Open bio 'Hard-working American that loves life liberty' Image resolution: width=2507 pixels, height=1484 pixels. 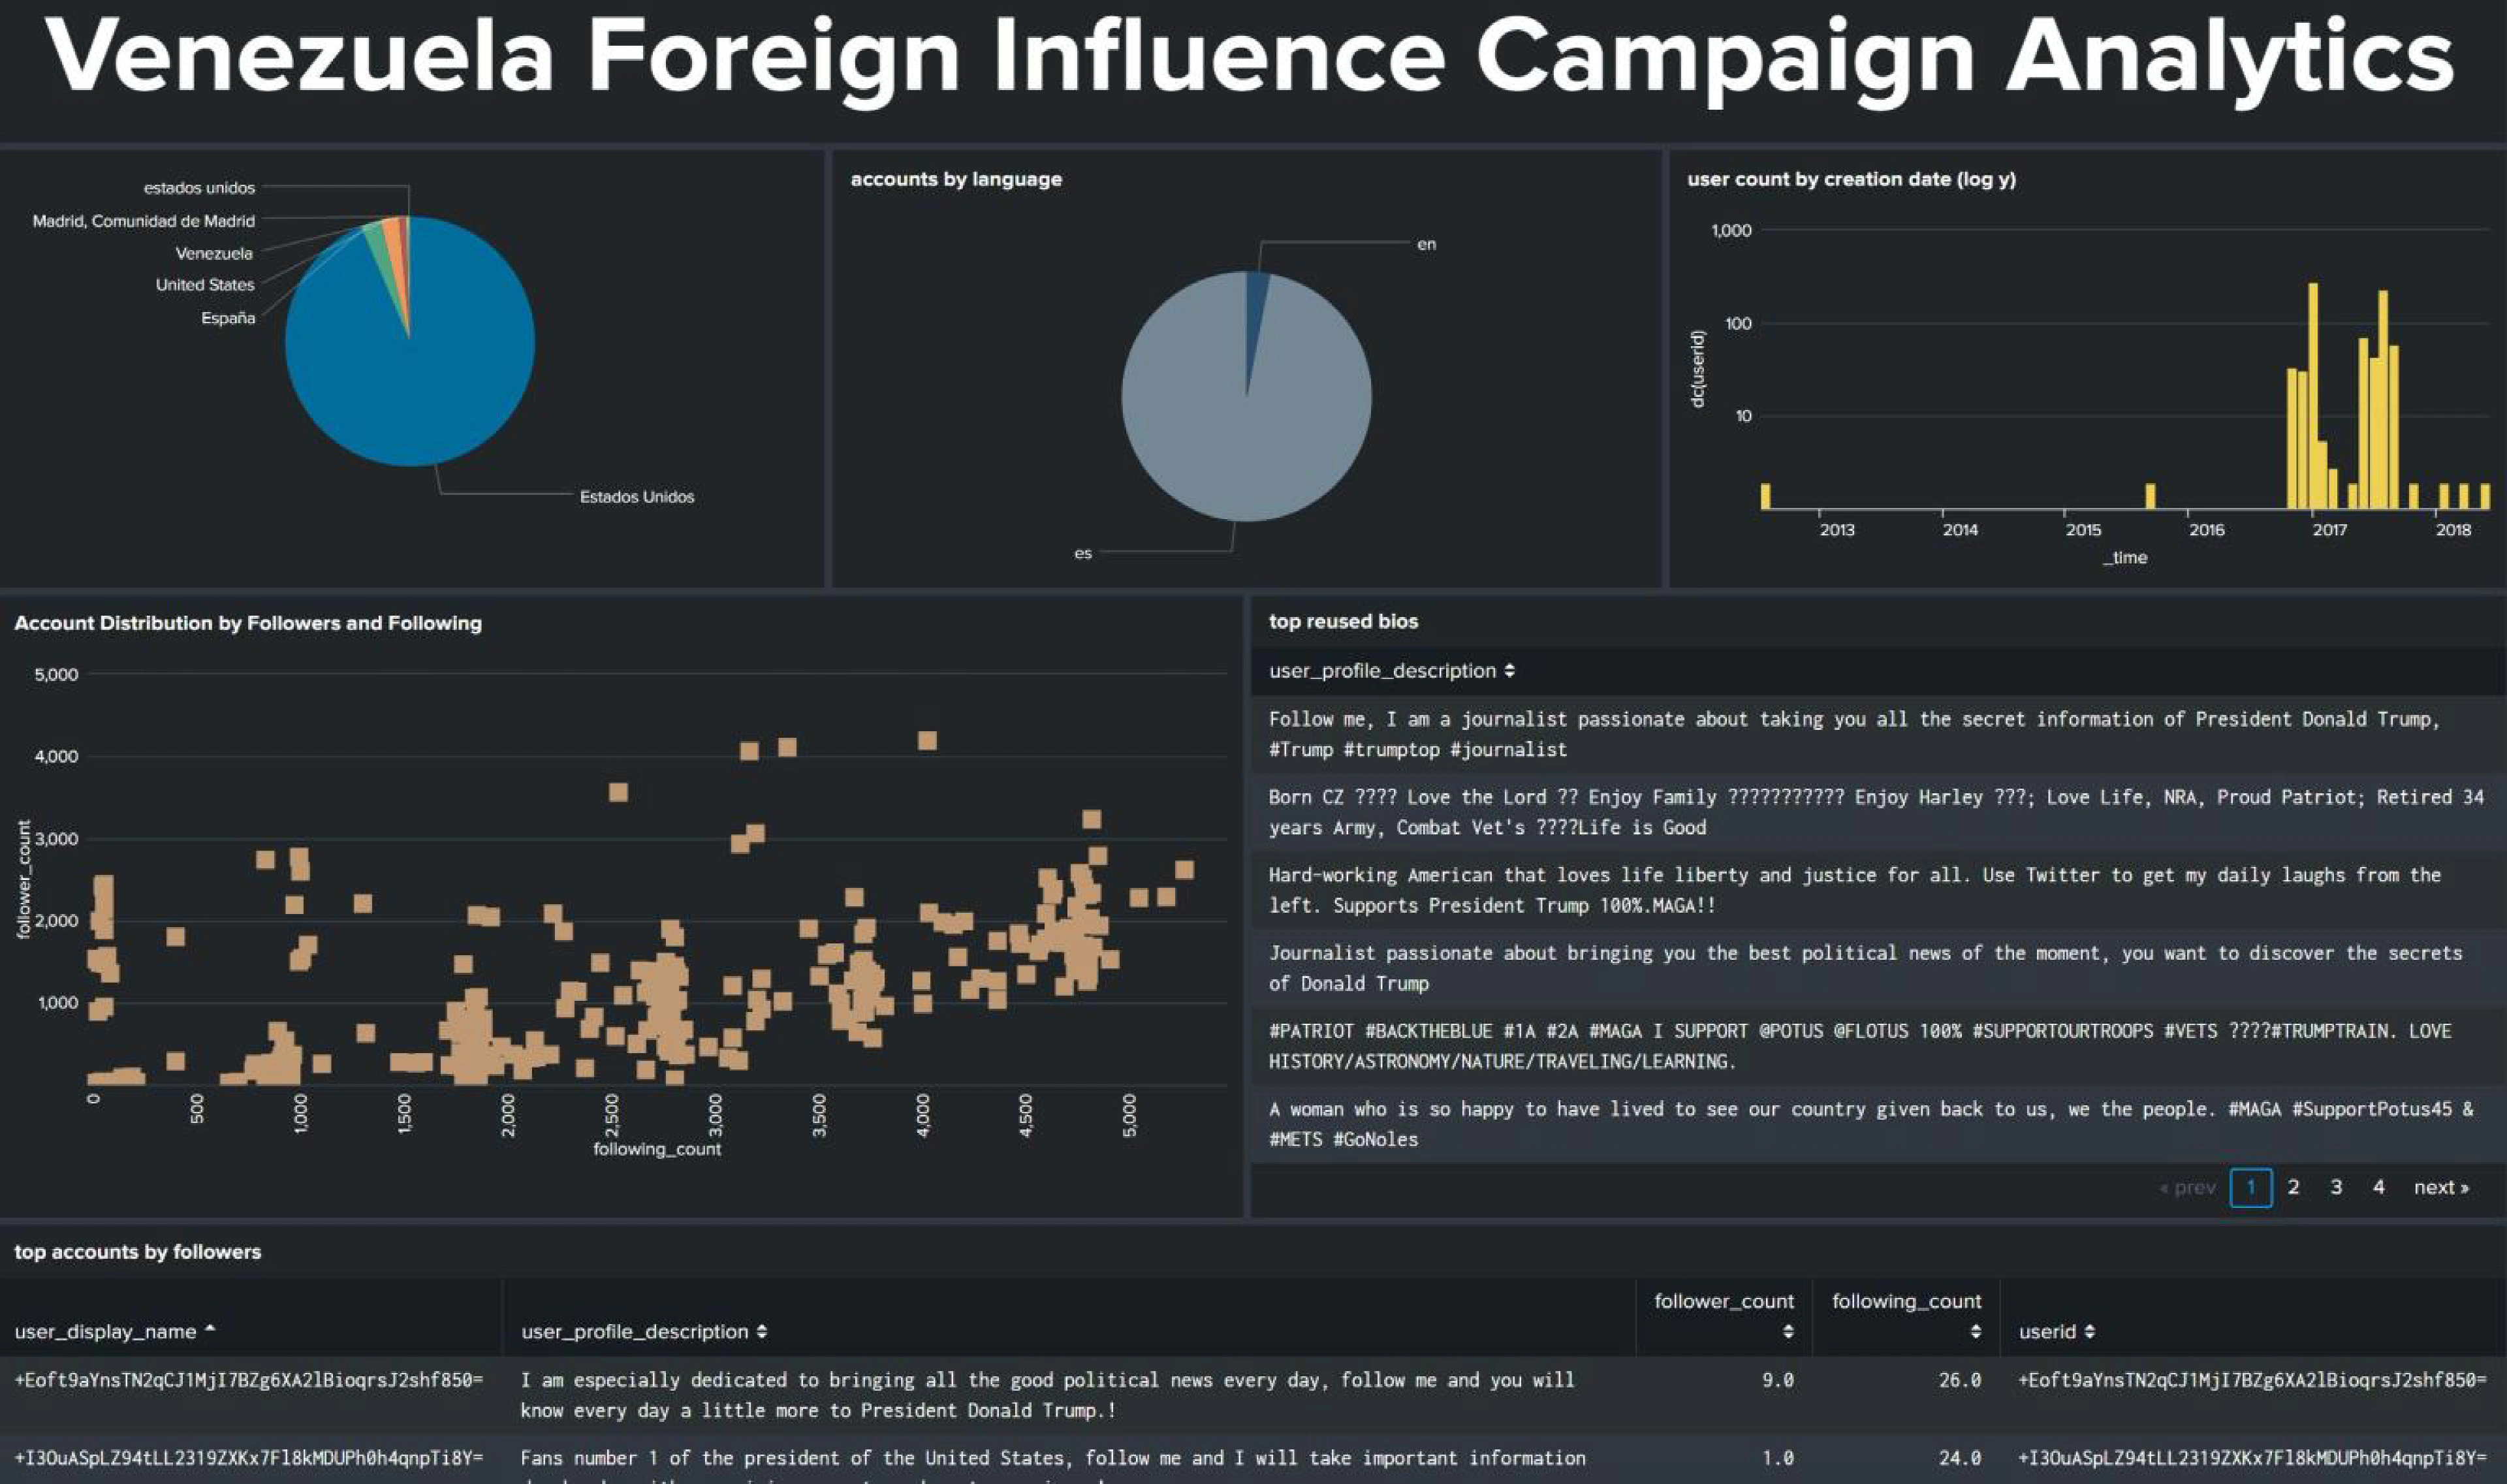(1878, 890)
